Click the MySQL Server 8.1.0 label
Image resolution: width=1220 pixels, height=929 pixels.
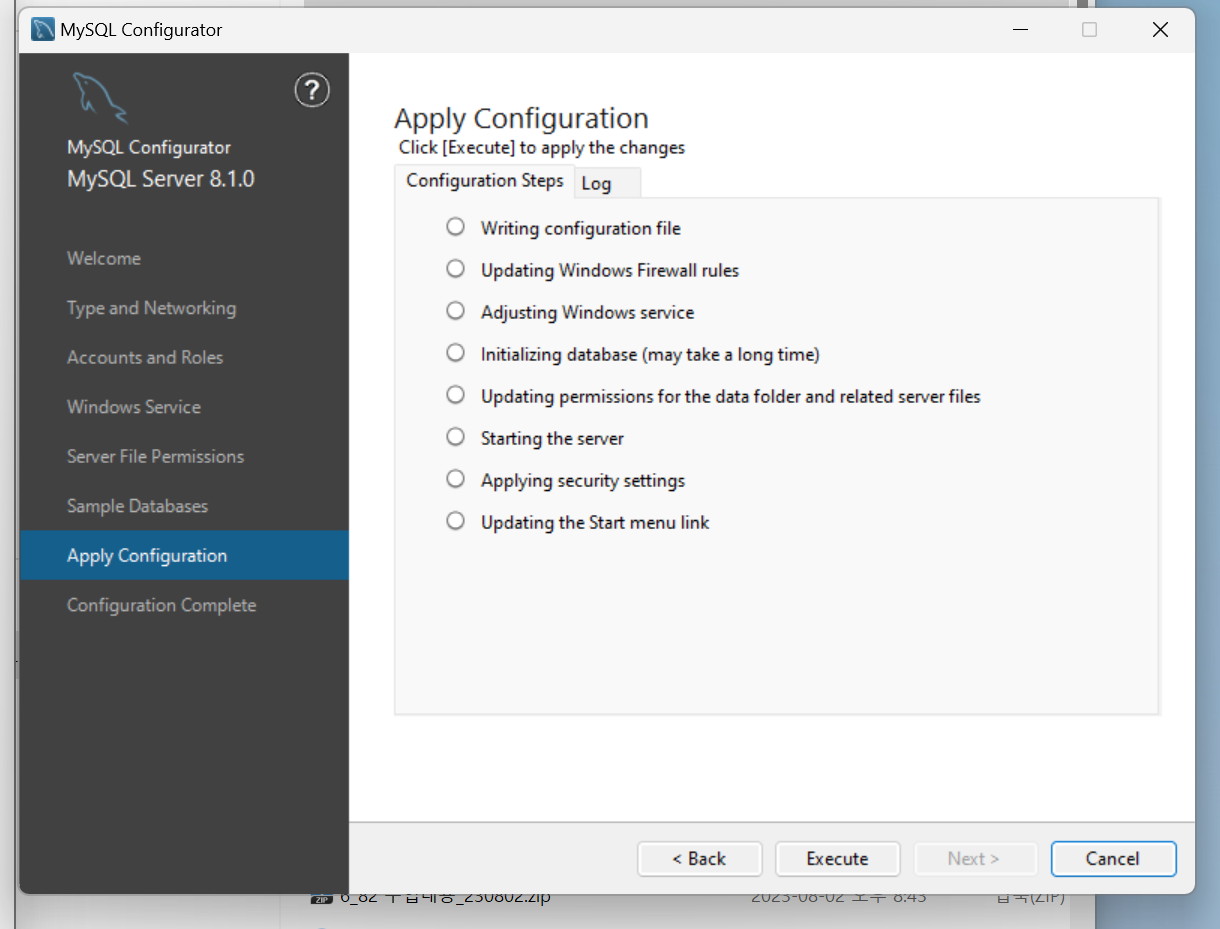pos(161,180)
